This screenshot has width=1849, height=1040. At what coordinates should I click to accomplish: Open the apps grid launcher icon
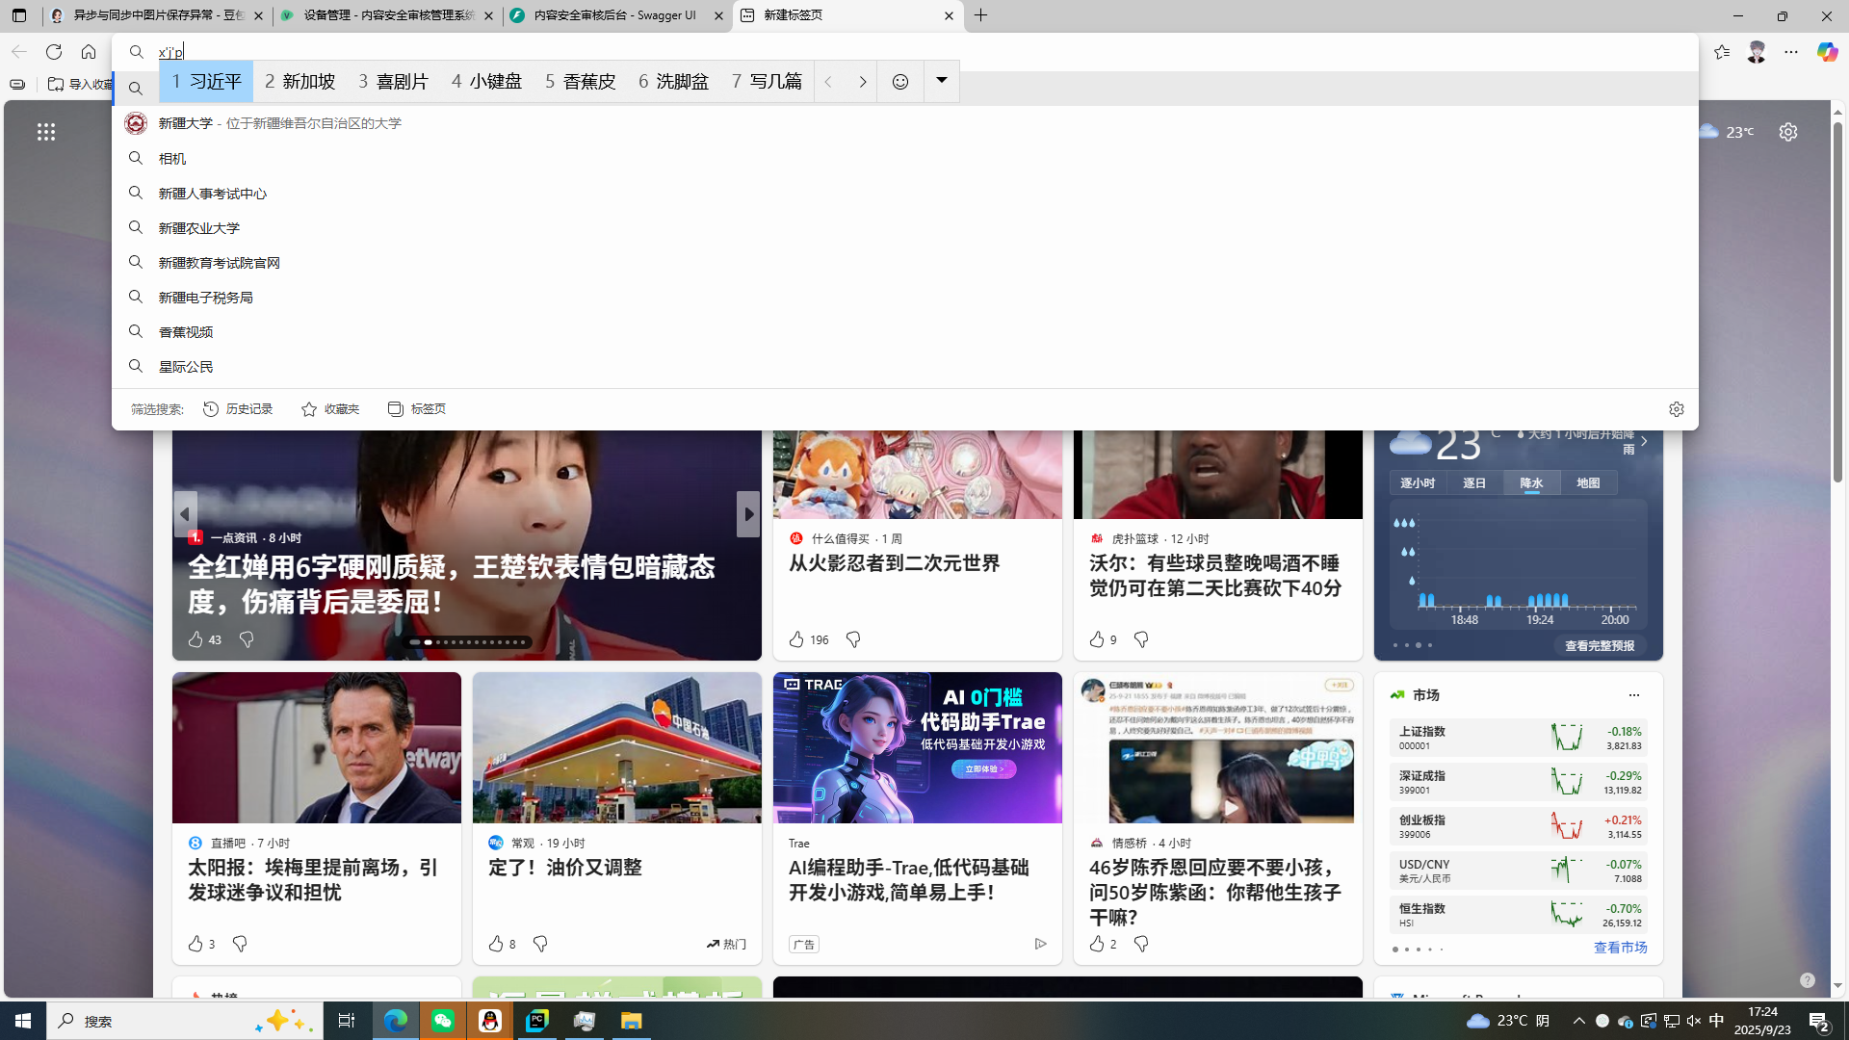(46, 132)
